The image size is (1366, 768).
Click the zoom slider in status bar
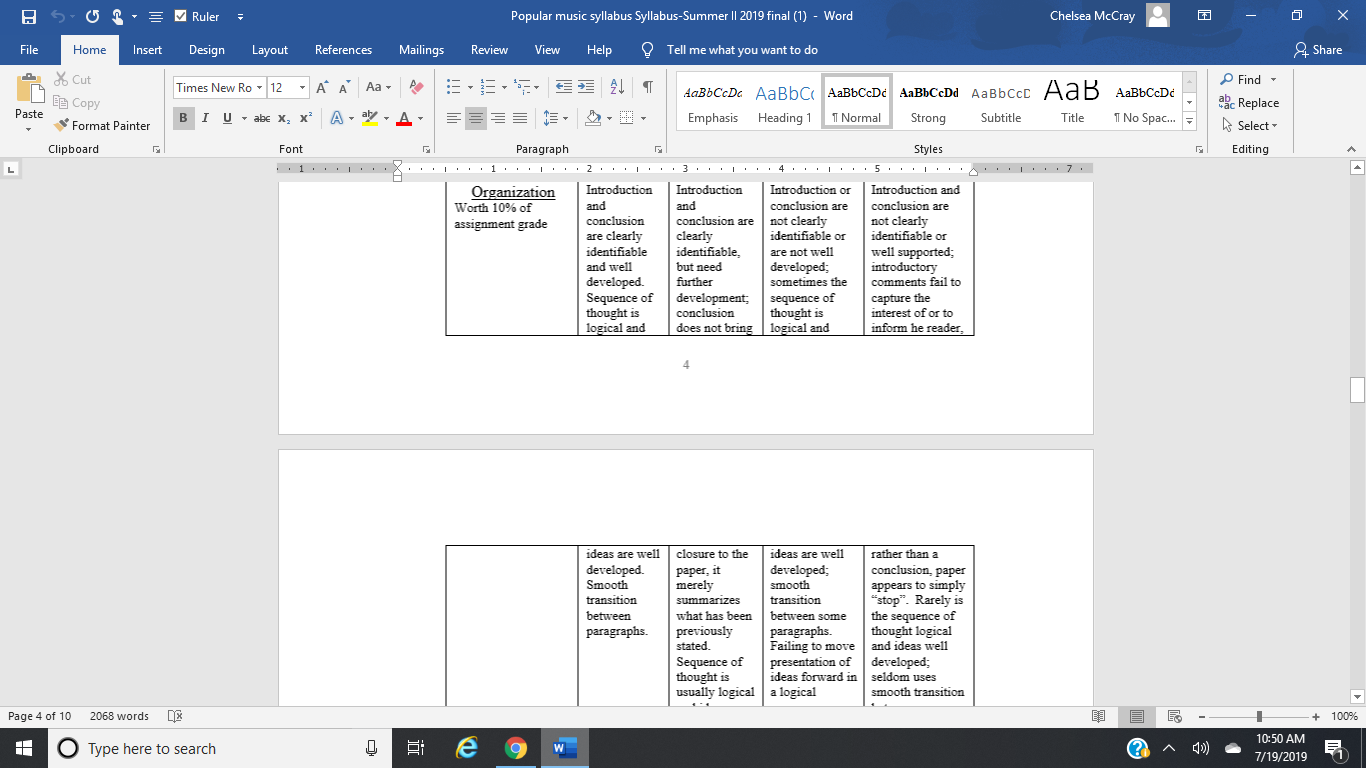point(1259,716)
